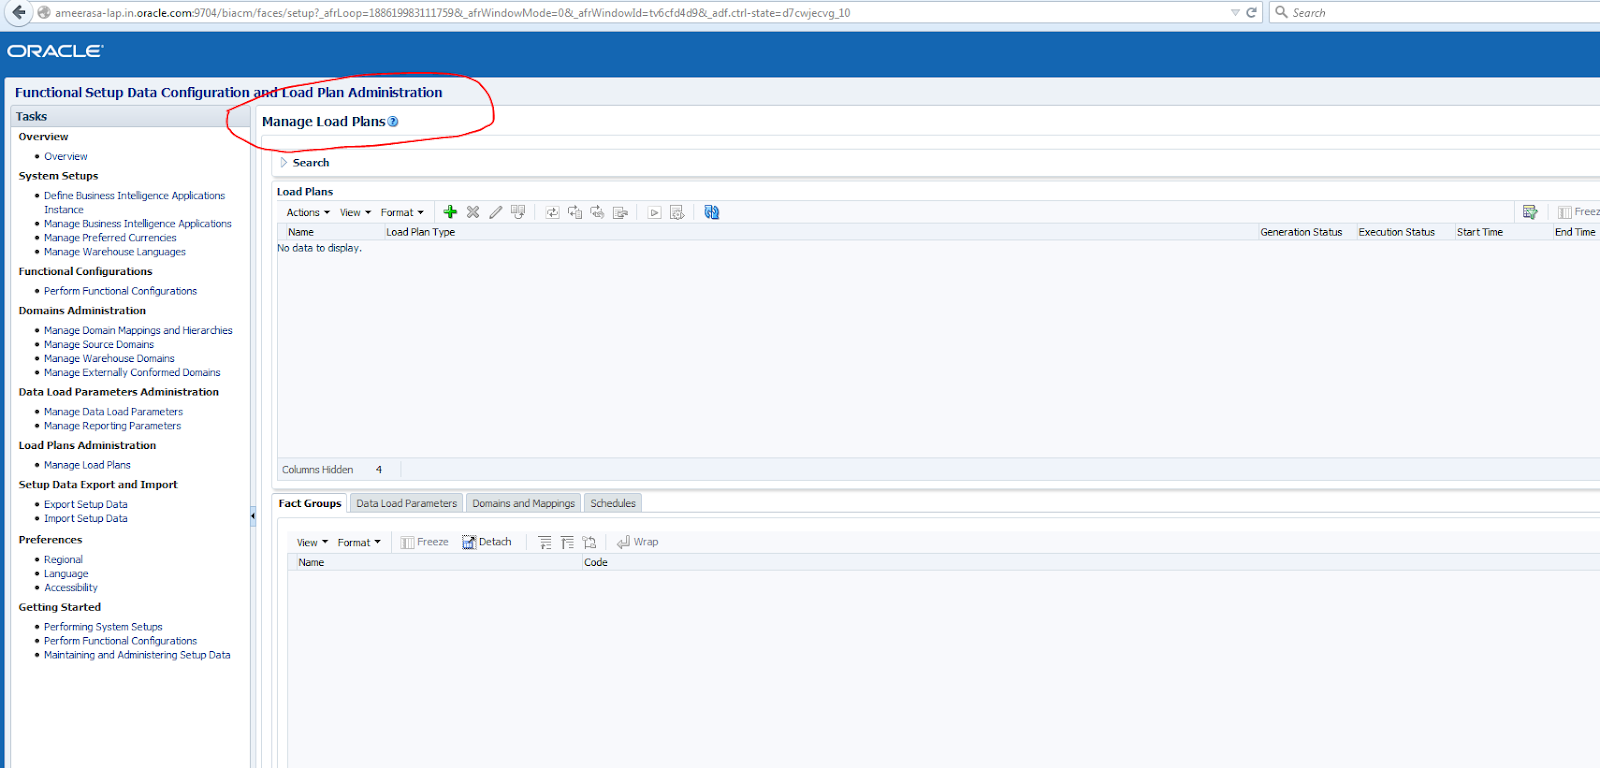Image resolution: width=1600 pixels, height=768 pixels.
Task: Click the Show Execution Status Details icon
Action: click(677, 212)
